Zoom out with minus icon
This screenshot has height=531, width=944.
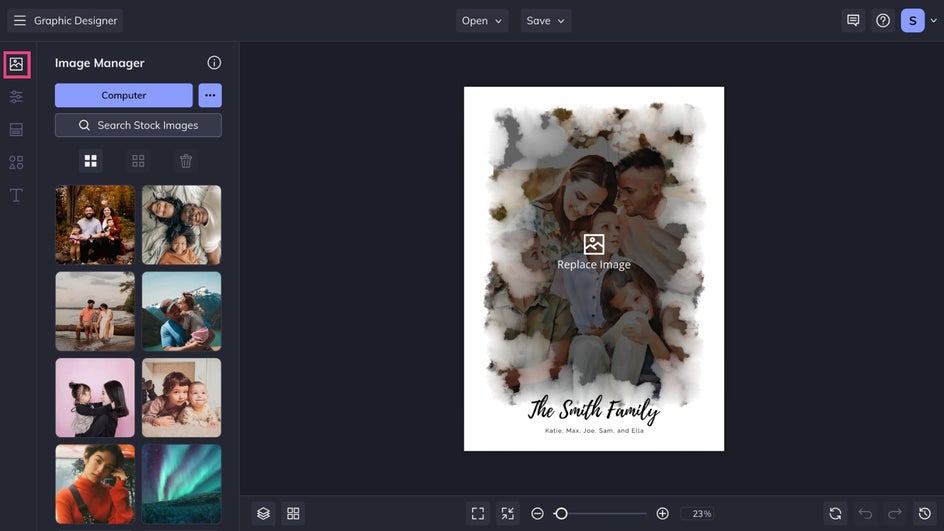tap(537, 514)
